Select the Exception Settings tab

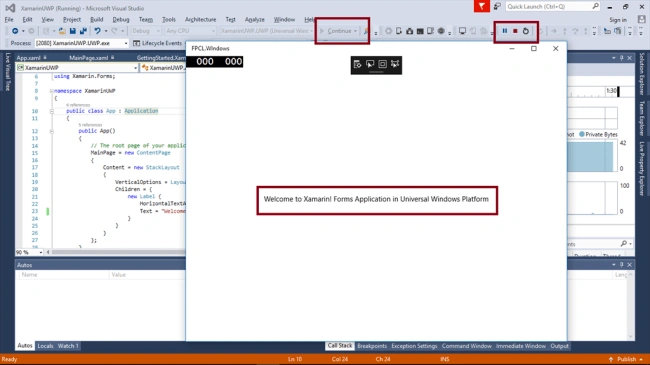(414, 346)
